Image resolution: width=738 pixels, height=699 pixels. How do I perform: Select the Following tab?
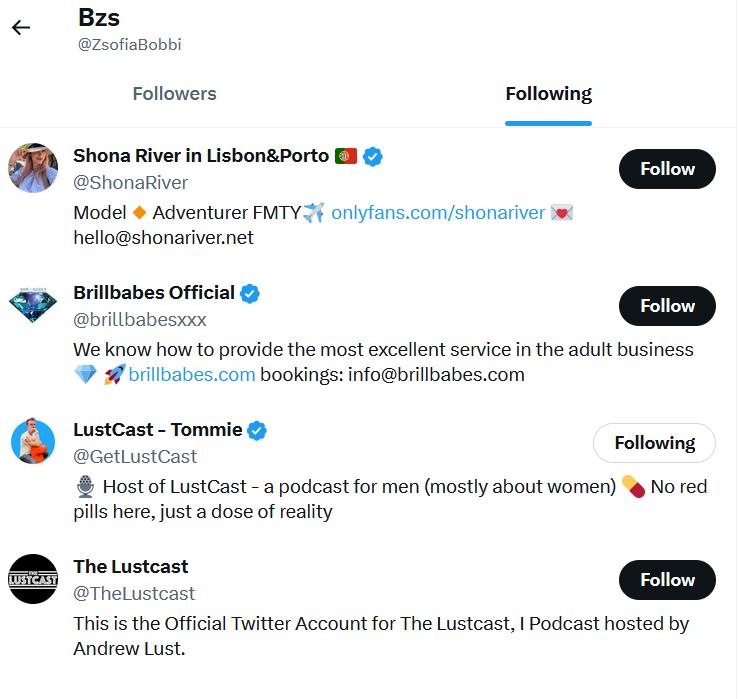tap(548, 94)
